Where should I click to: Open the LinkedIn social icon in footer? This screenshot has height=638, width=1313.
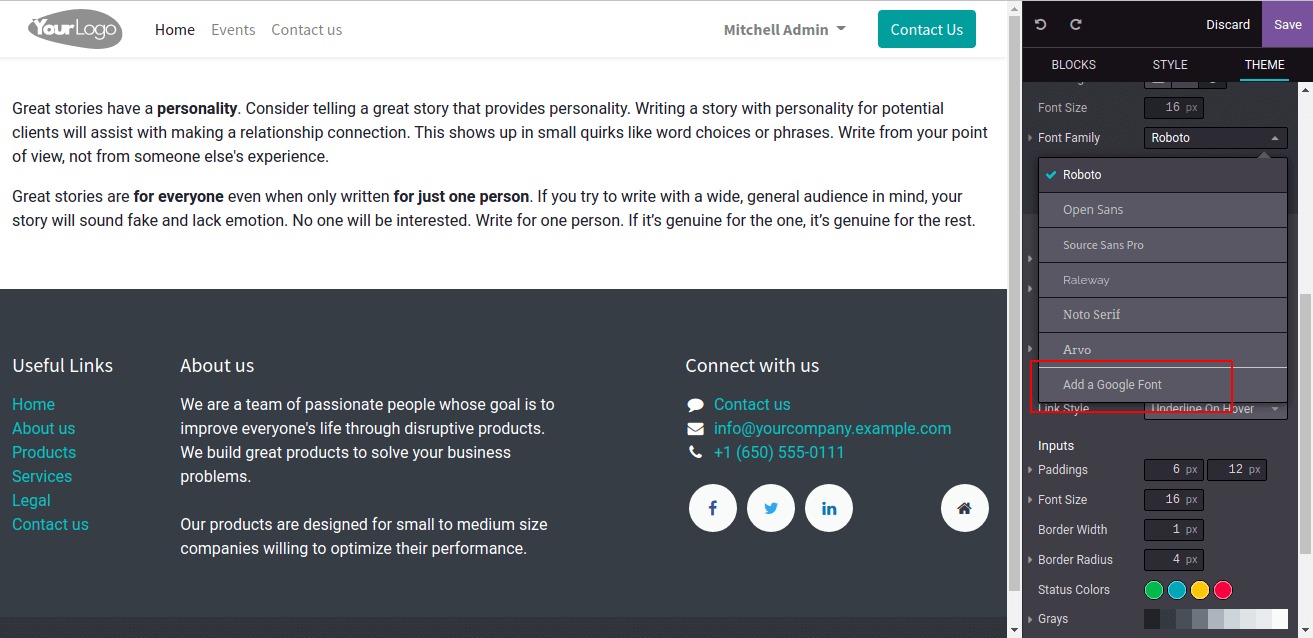click(829, 508)
